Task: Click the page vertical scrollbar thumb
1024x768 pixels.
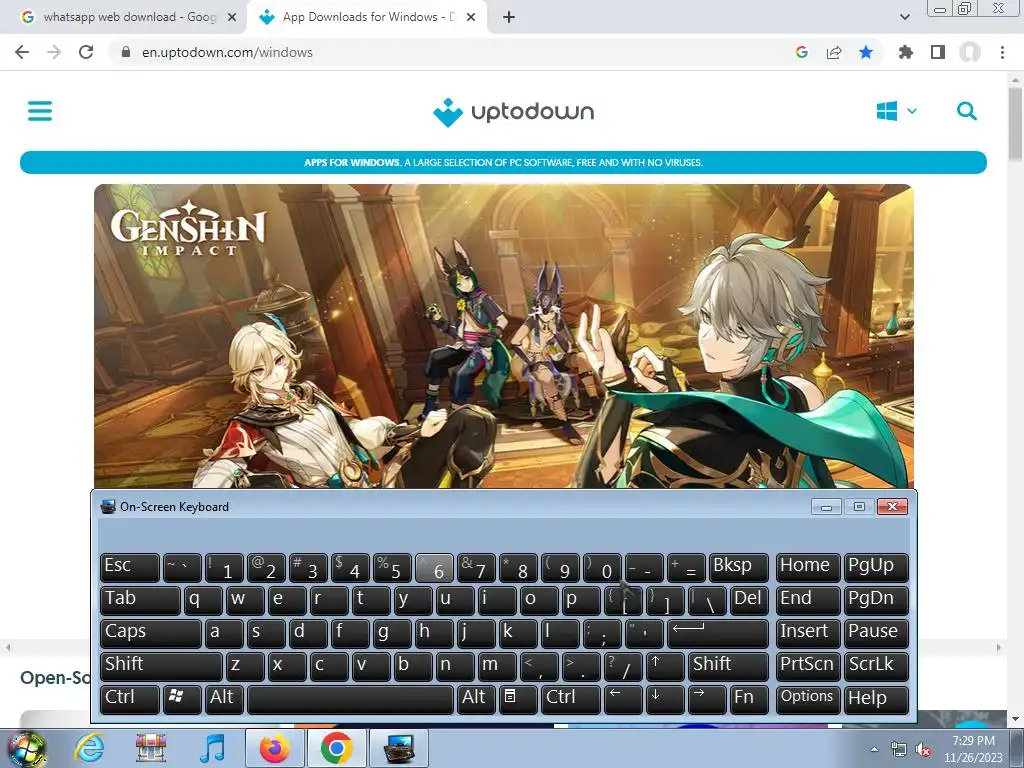Action: point(1015,124)
